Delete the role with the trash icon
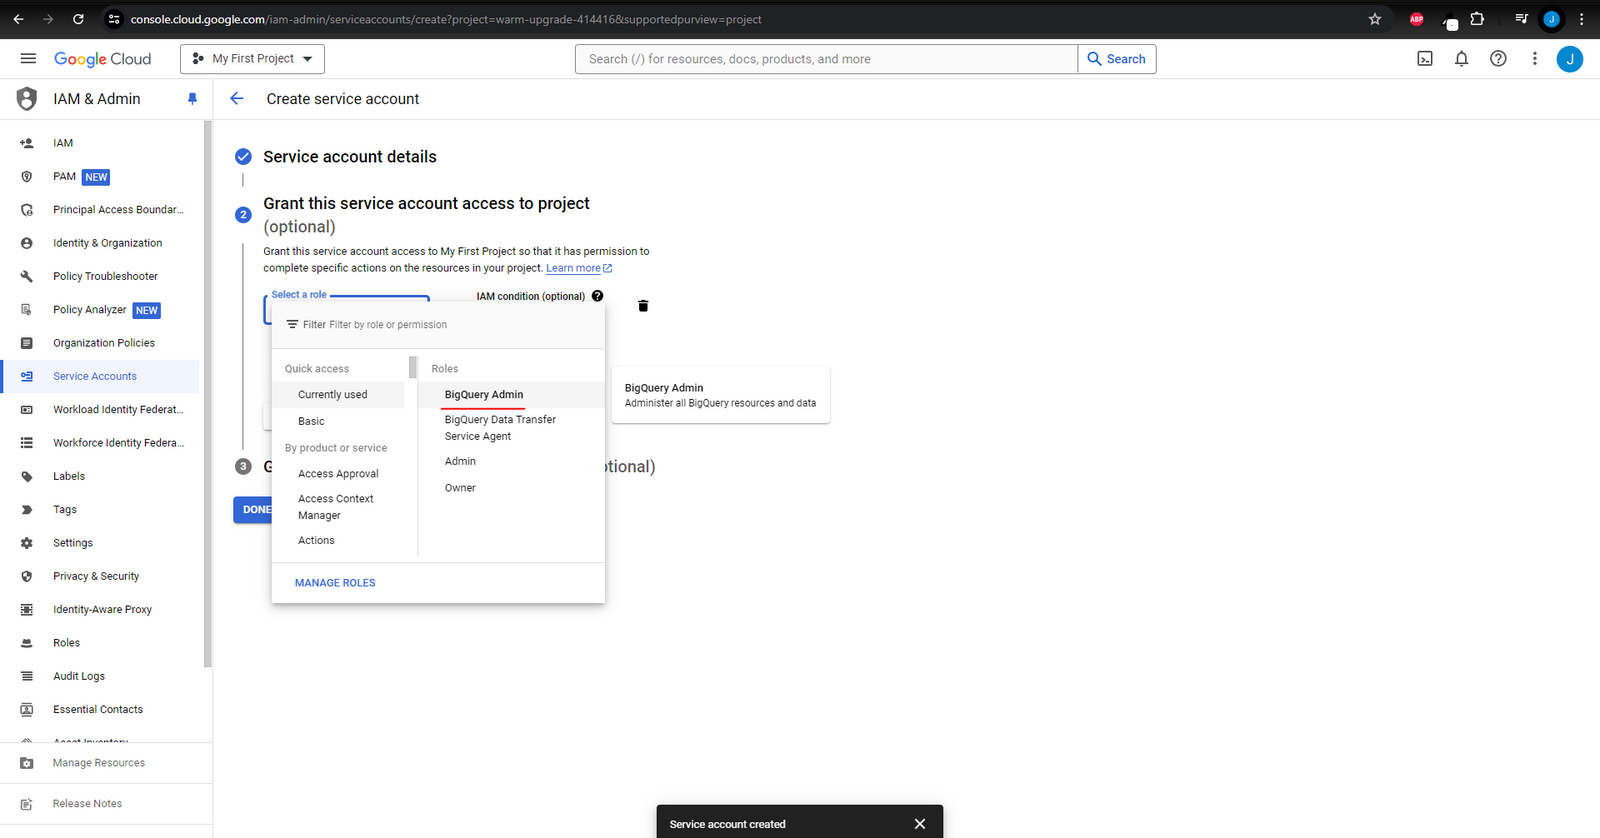The image size is (1600, 838). tap(643, 306)
